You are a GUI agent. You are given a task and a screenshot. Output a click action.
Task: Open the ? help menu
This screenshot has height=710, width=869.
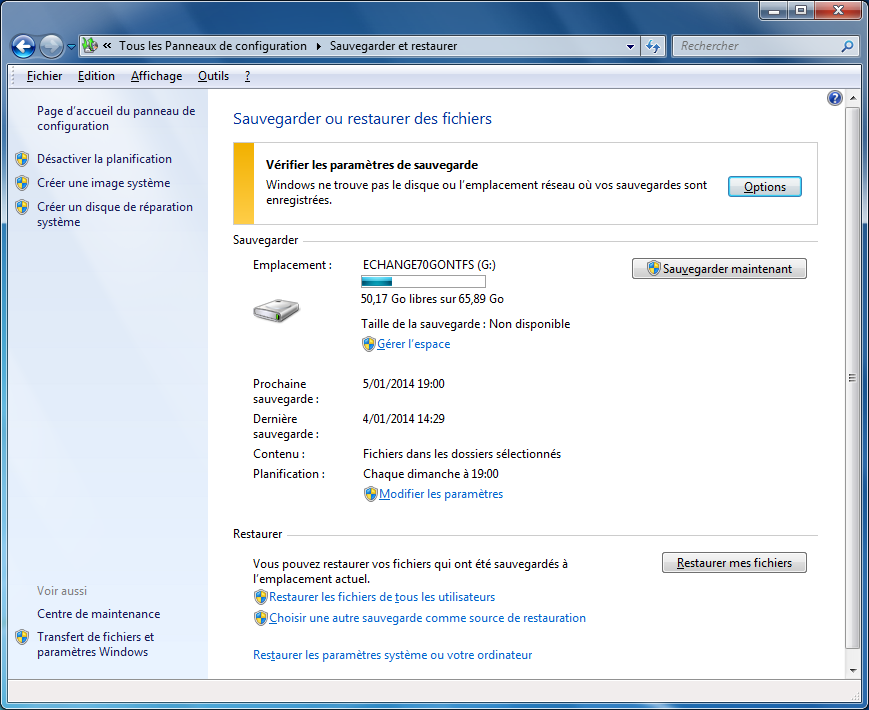tap(247, 76)
